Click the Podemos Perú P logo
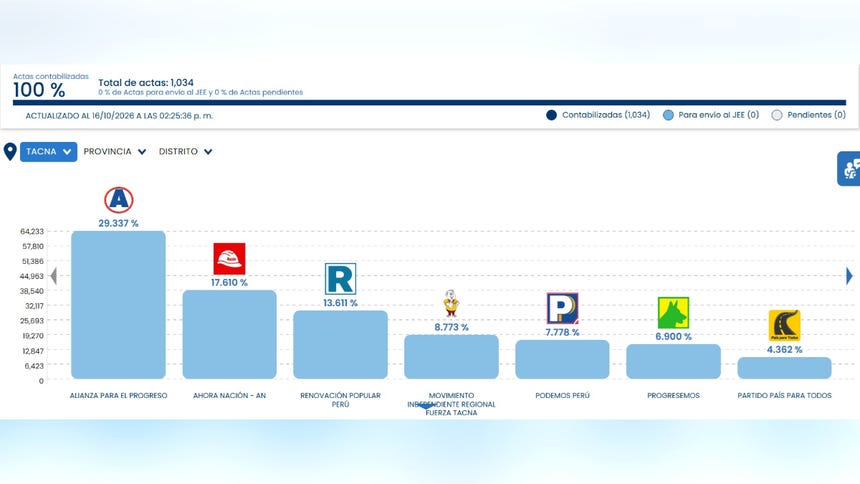The width and height of the screenshot is (860, 484). 562,308
